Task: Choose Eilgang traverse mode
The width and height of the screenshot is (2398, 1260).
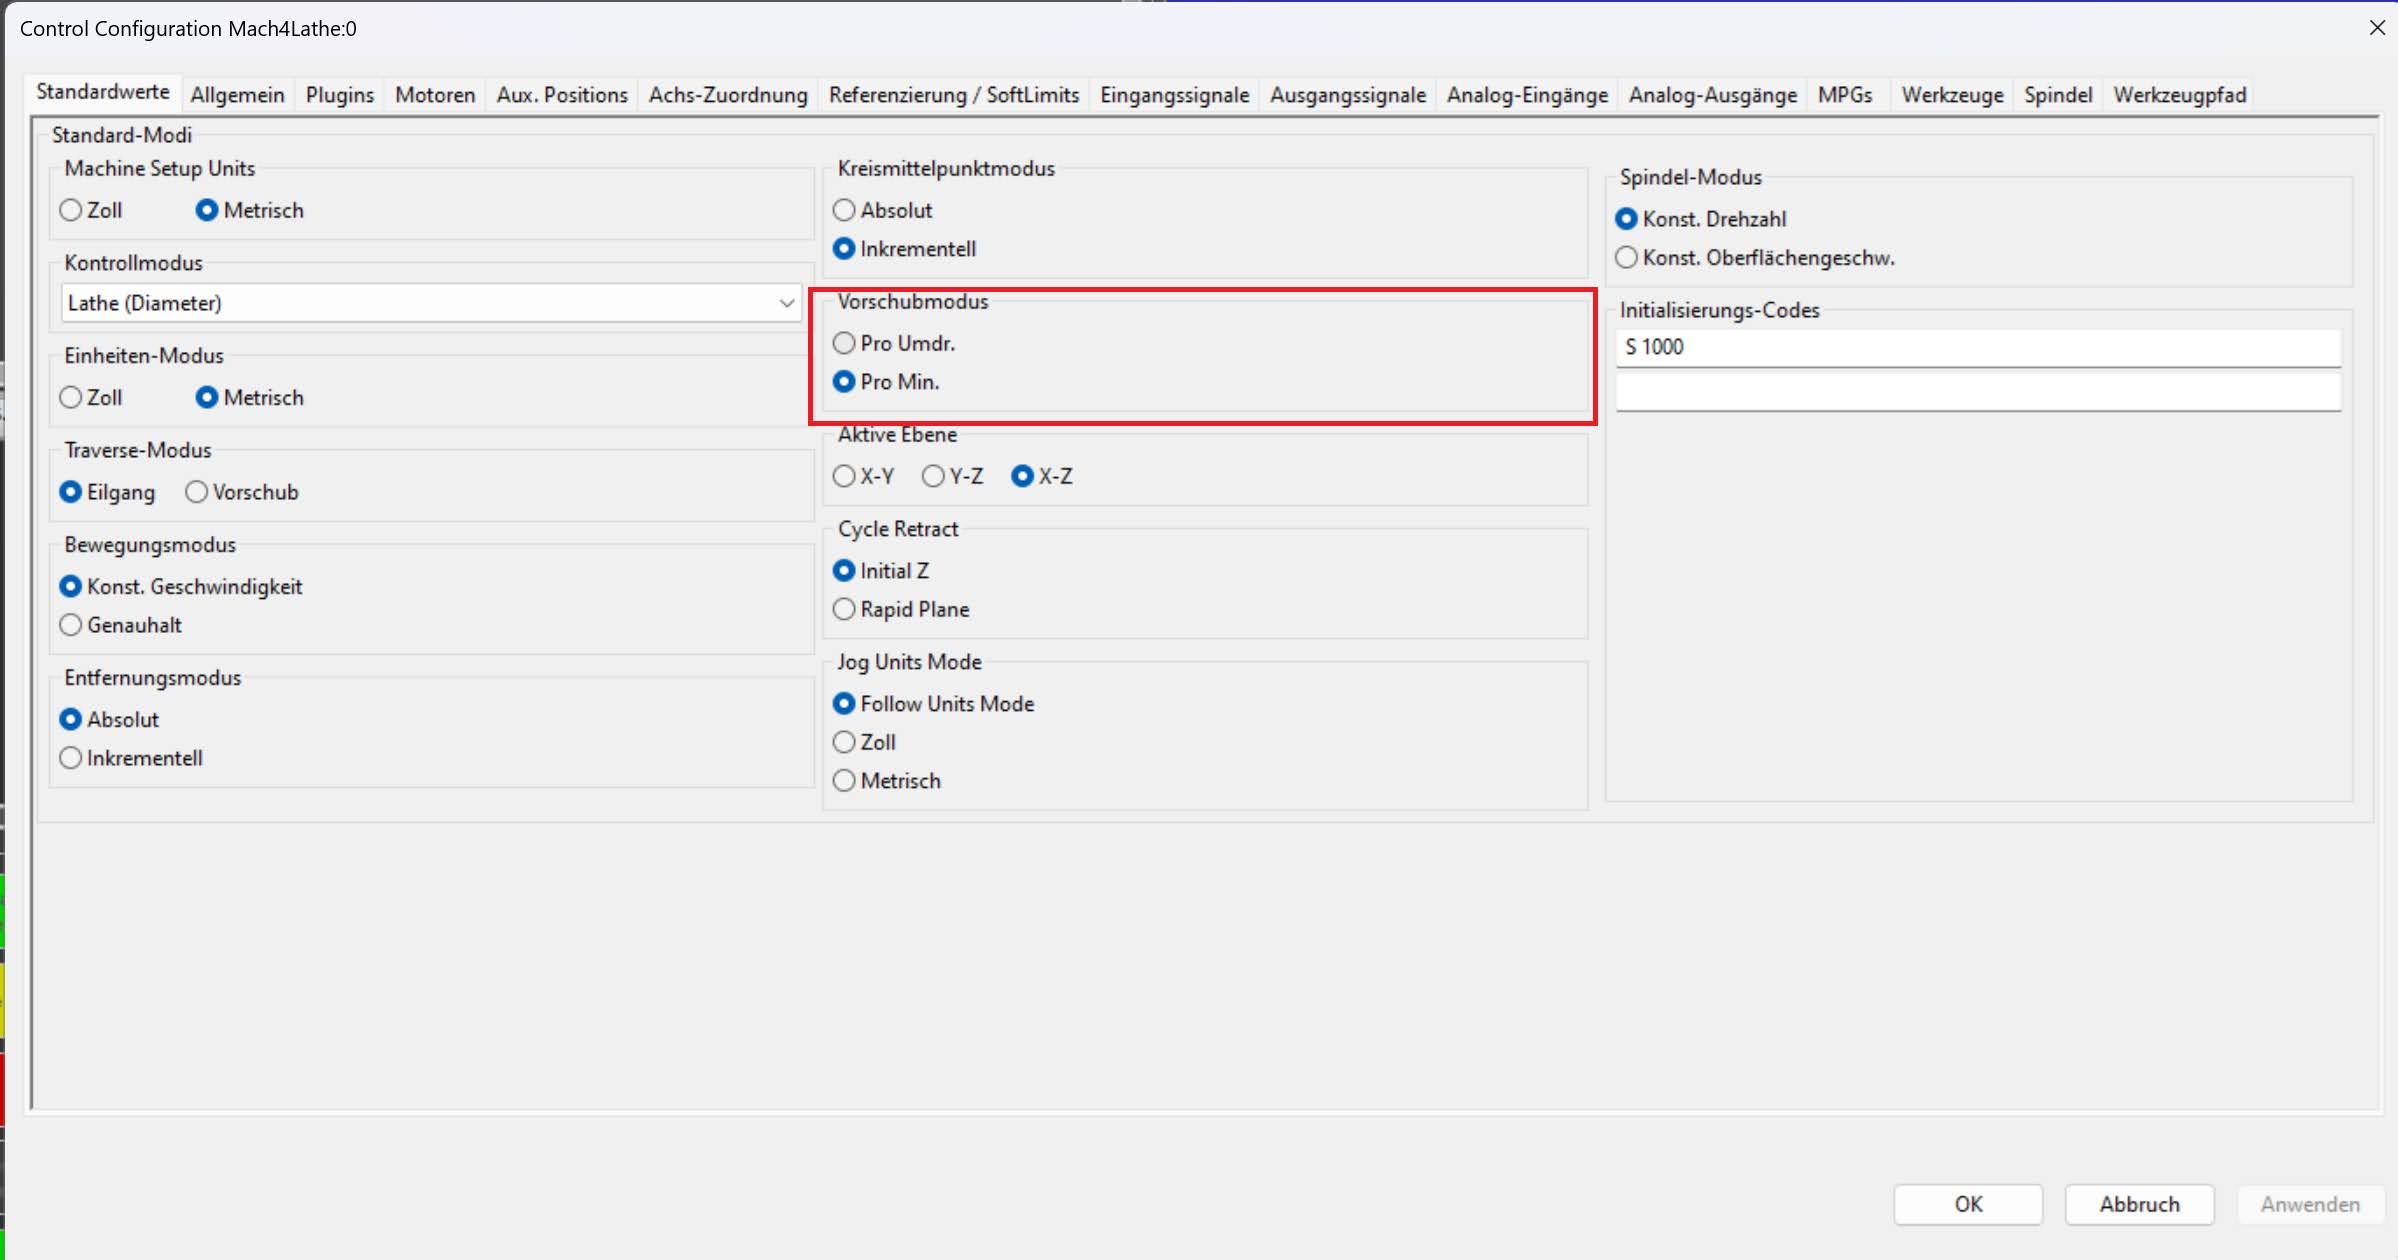Action: point(108,492)
